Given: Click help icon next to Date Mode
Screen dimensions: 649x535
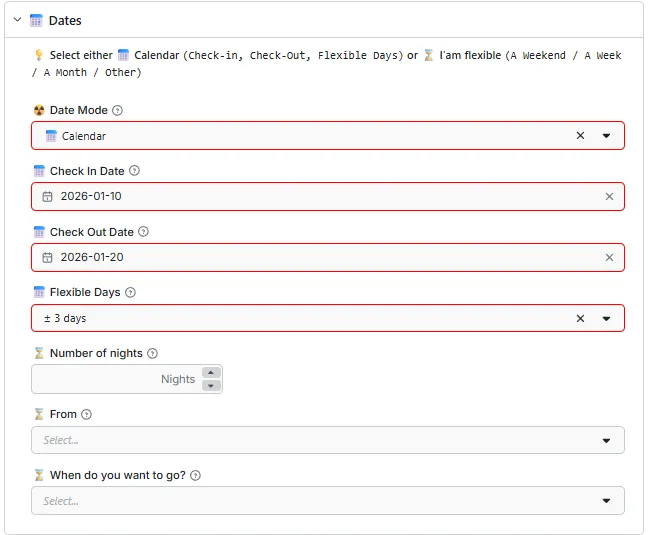Looking at the screenshot, I should (118, 111).
